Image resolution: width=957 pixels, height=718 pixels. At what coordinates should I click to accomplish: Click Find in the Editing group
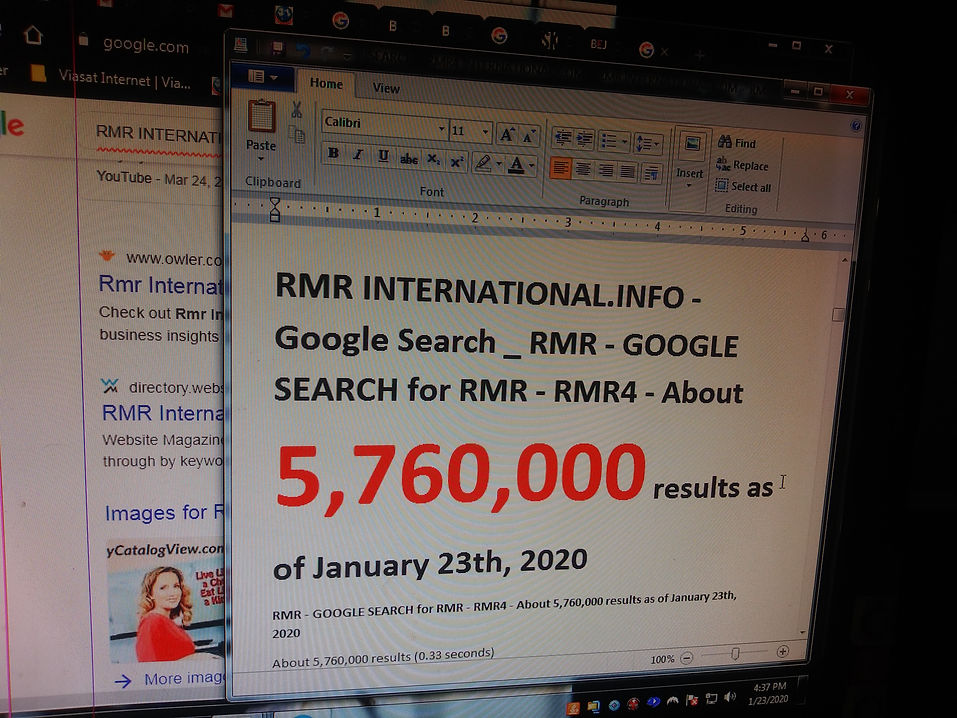[x=737, y=143]
